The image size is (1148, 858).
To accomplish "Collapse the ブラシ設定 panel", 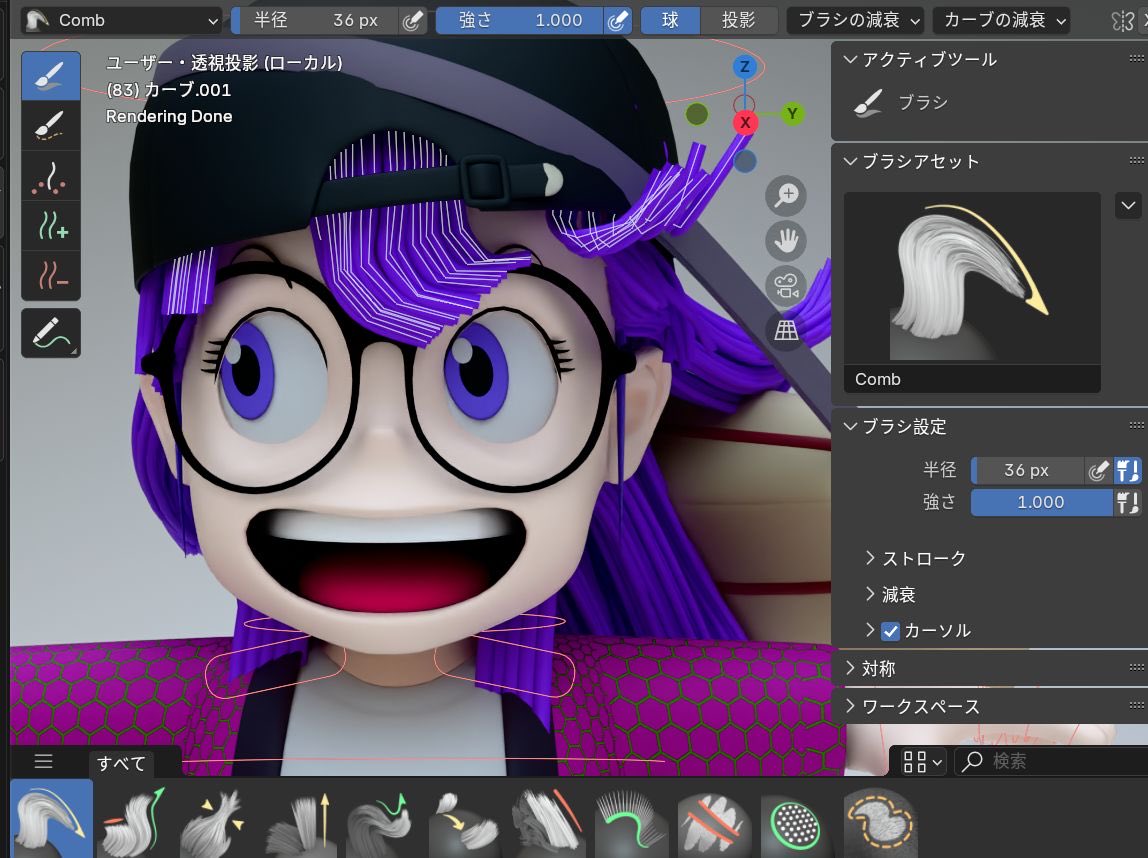I will pos(850,426).
